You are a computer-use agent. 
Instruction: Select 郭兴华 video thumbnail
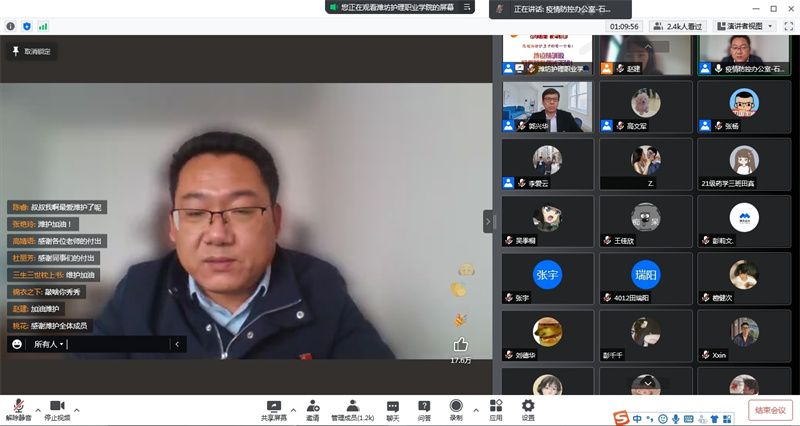click(547, 107)
